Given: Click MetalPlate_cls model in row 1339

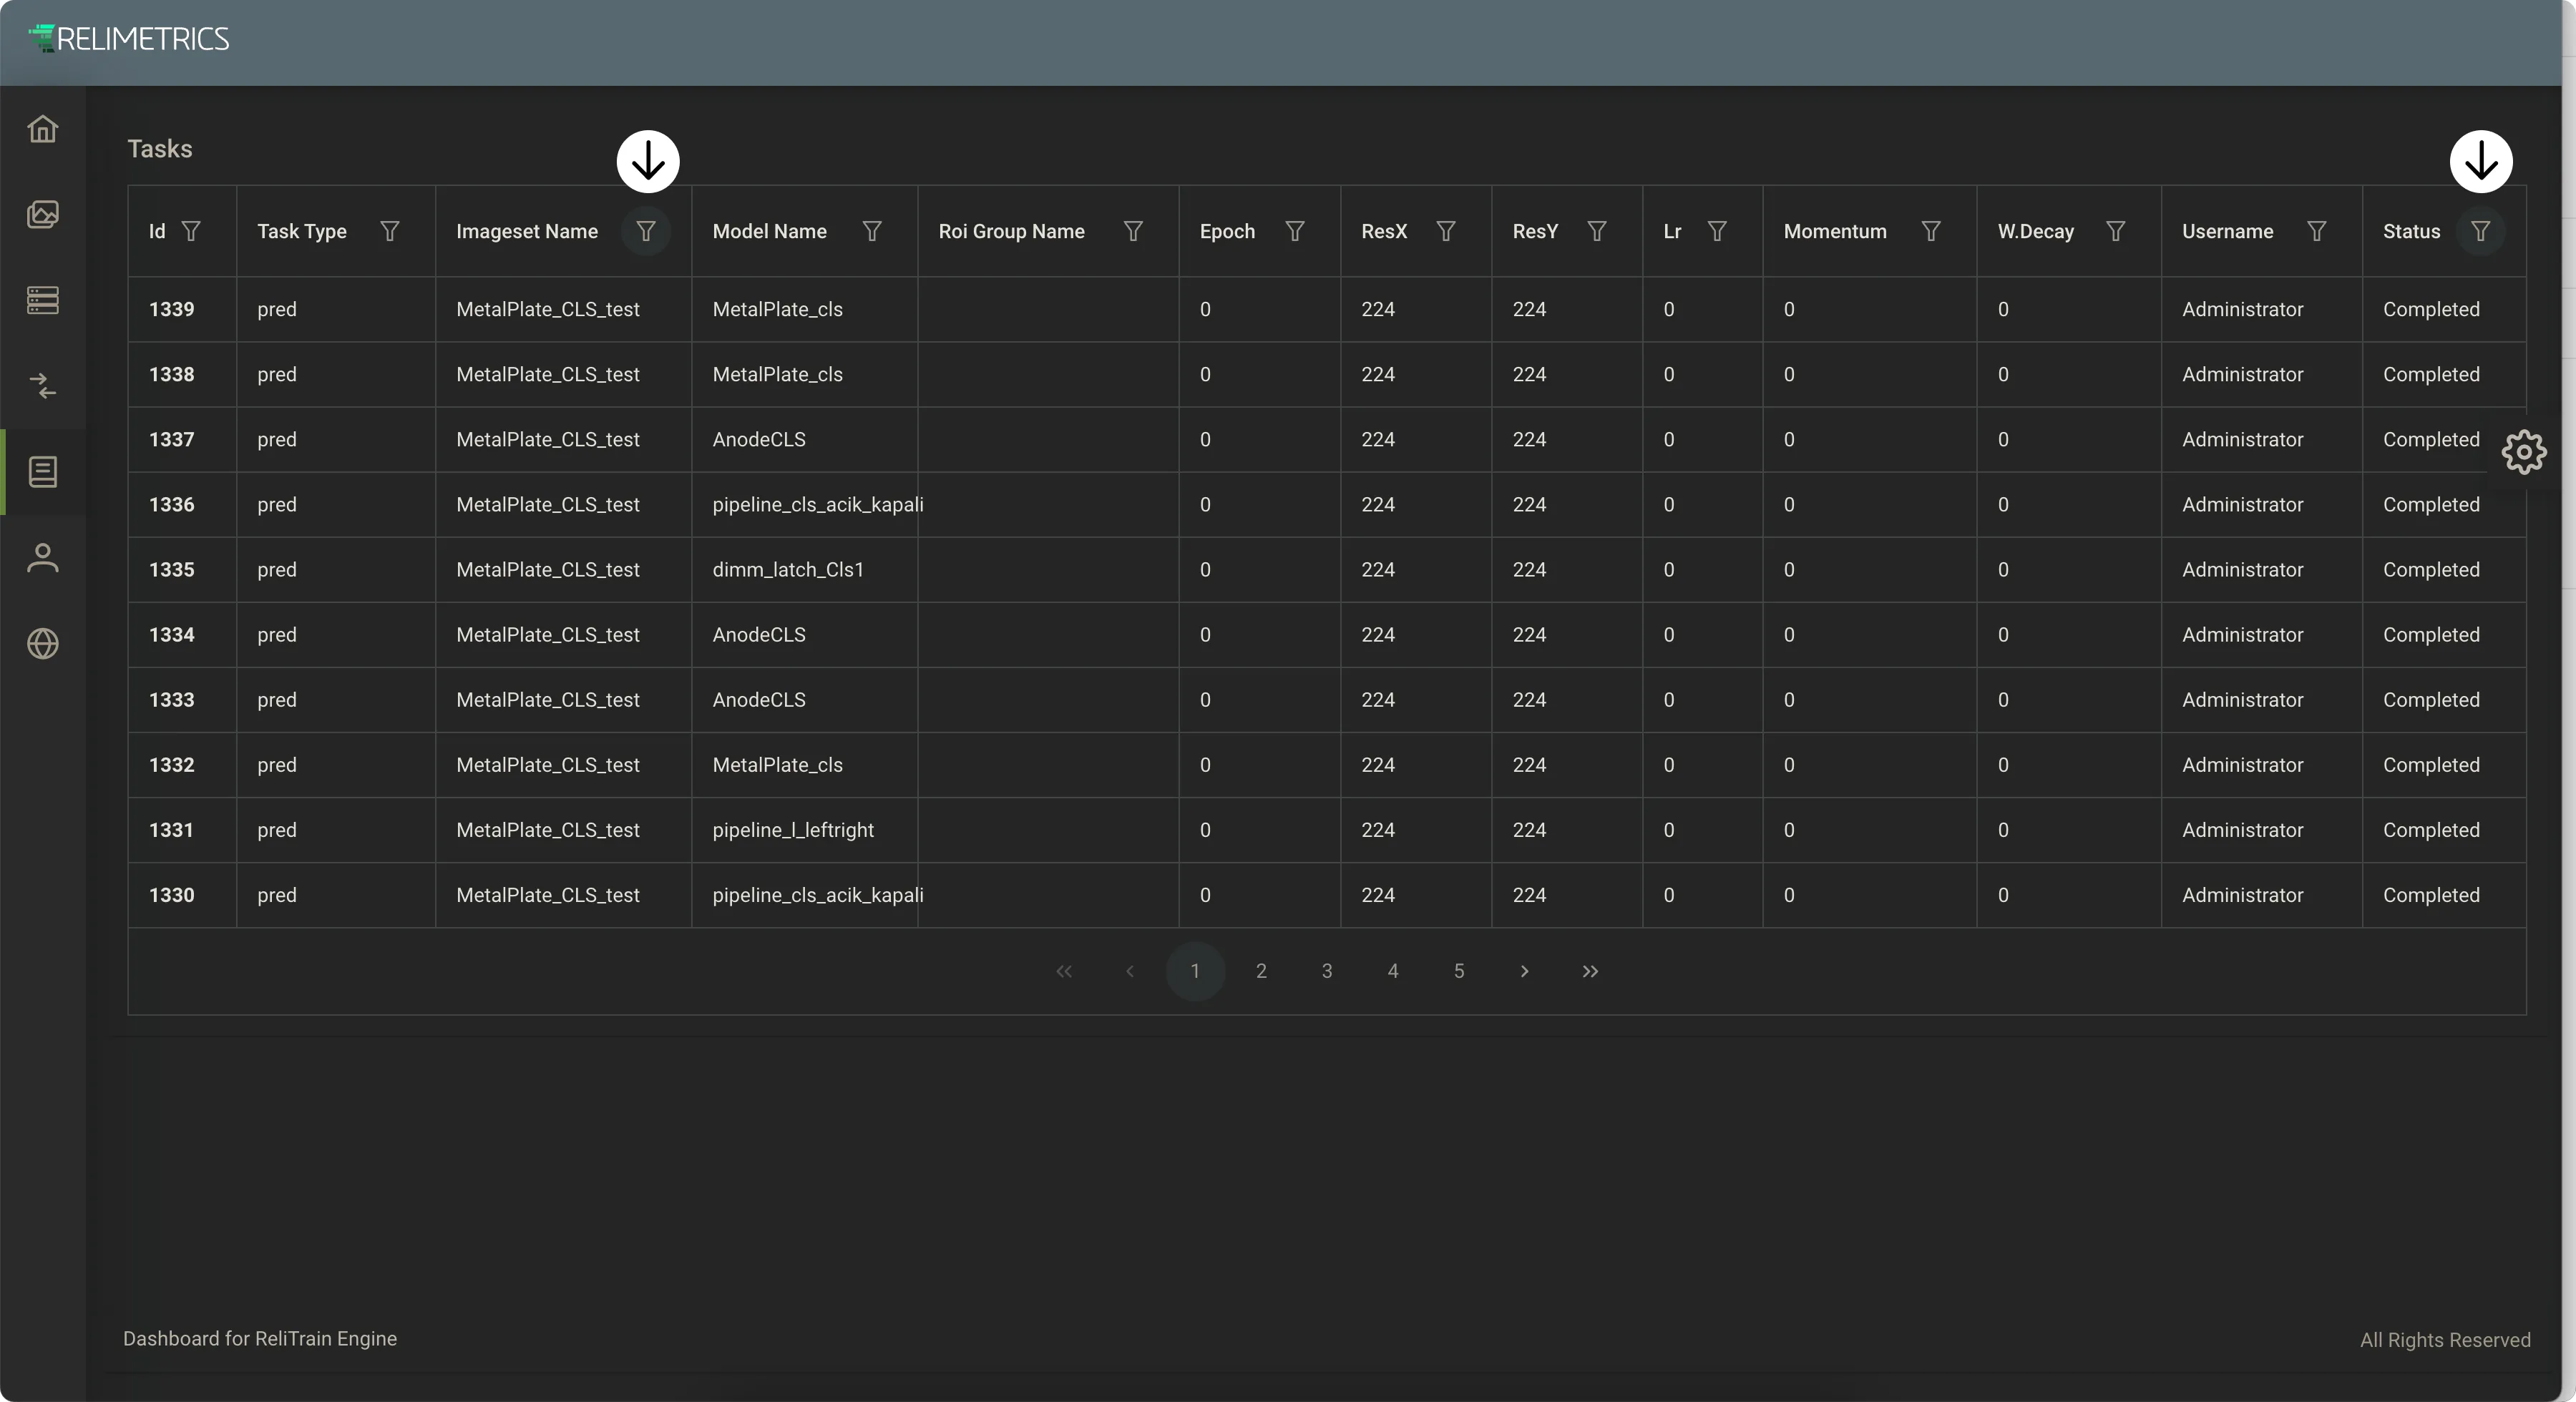Looking at the screenshot, I should point(778,309).
